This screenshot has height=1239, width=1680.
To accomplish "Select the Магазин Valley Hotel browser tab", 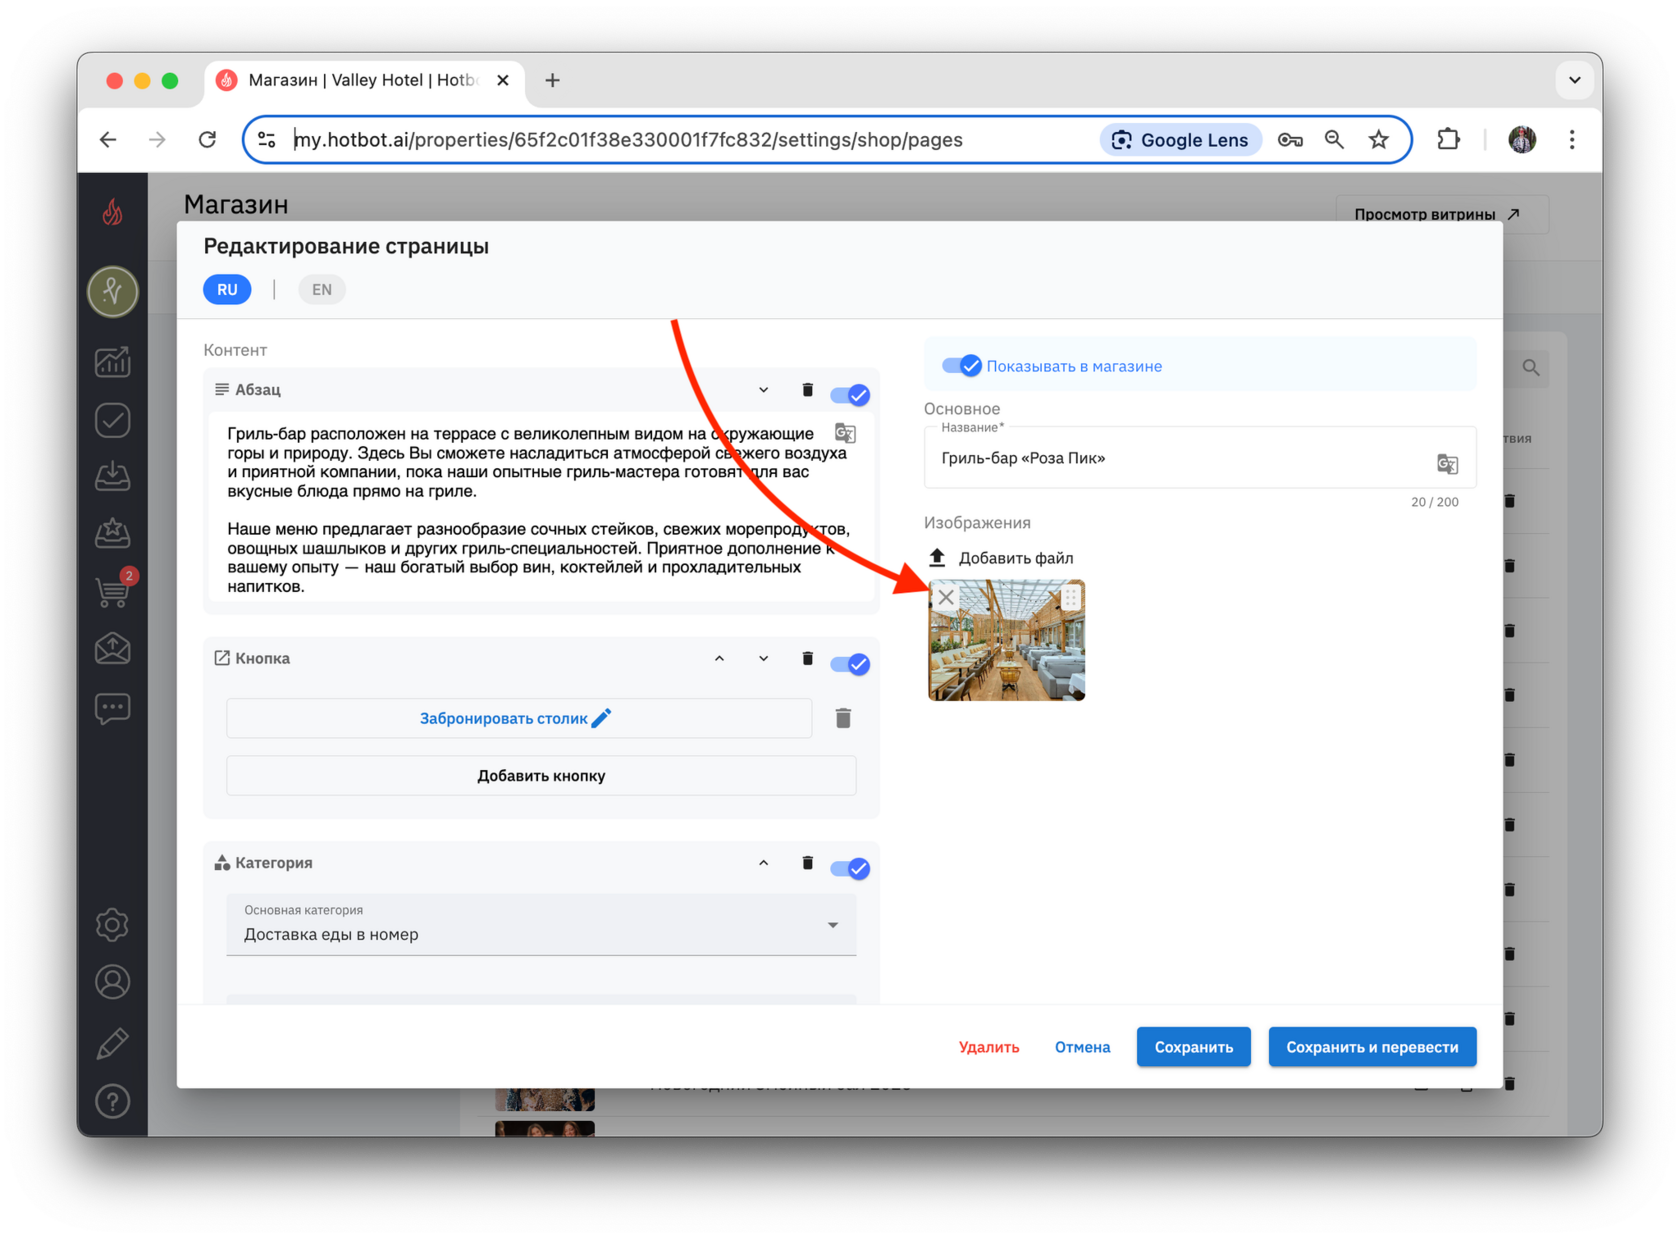I will click(x=363, y=80).
